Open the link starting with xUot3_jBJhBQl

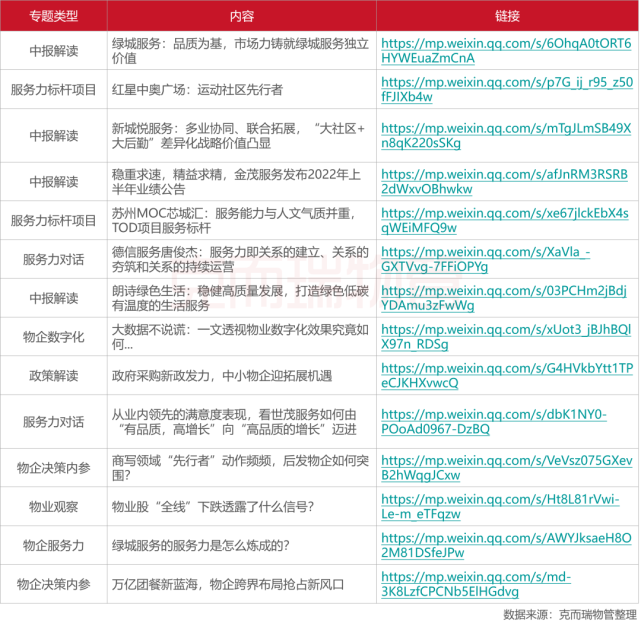coord(506,337)
